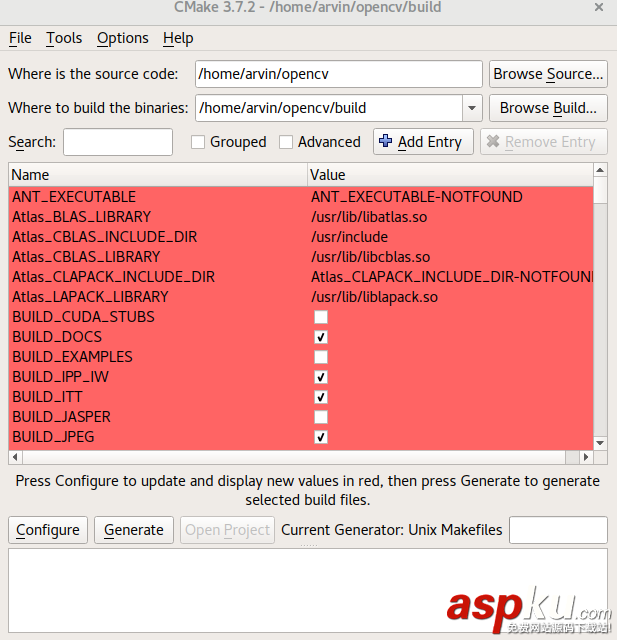617x640 pixels.
Task: Click the X icon on Remove Entry
Action: tap(493, 141)
